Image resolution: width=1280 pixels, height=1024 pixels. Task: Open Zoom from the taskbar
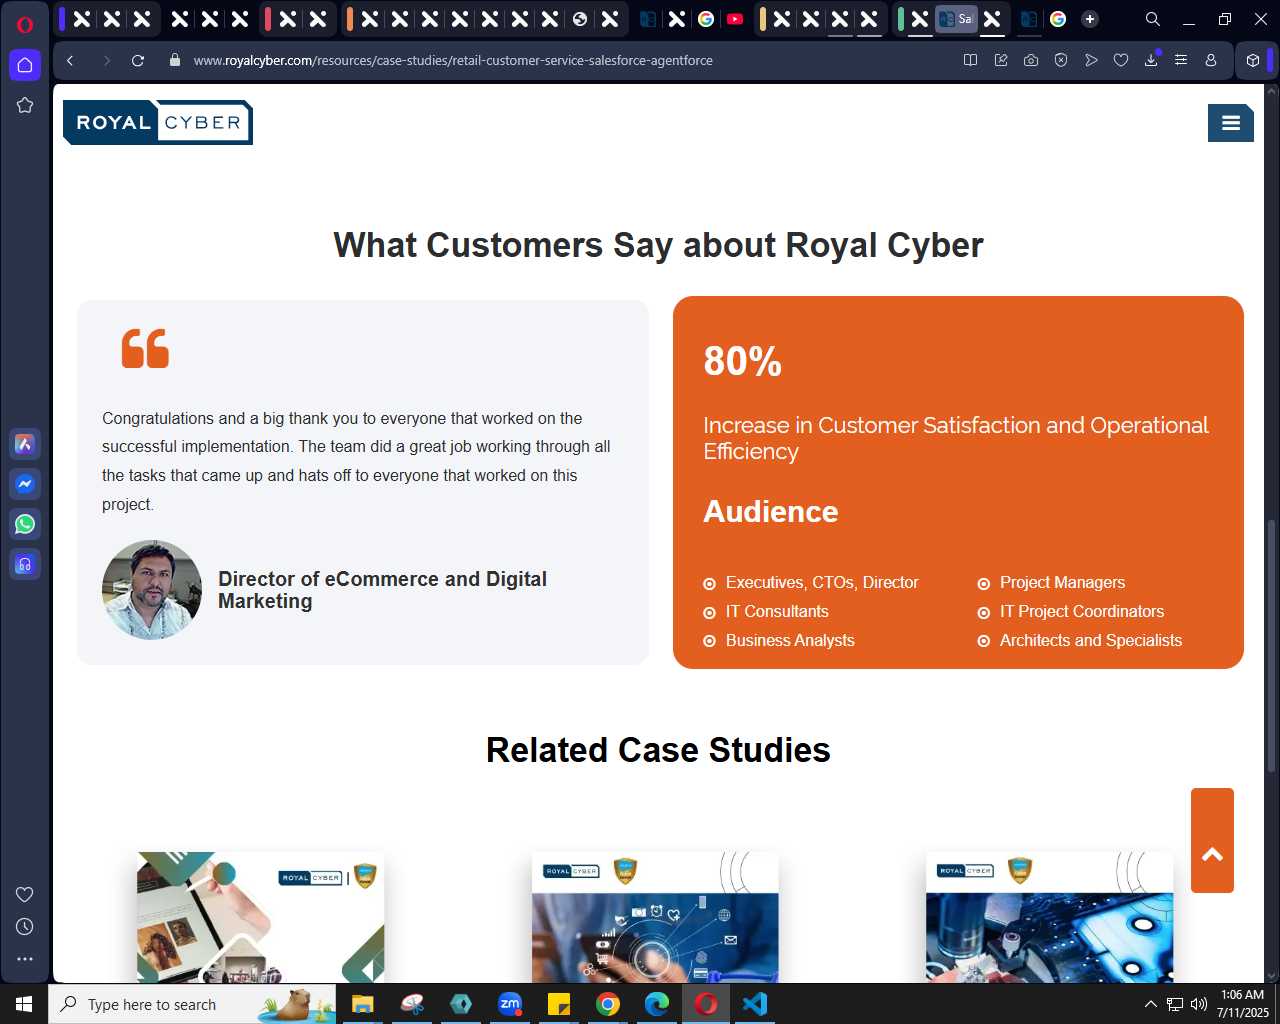(x=510, y=1004)
